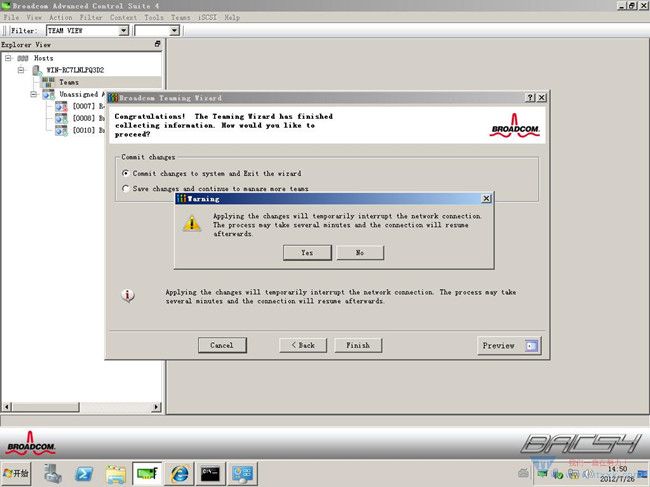Open Server Manager from the taskbar
The image size is (650, 487).
coord(53,473)
